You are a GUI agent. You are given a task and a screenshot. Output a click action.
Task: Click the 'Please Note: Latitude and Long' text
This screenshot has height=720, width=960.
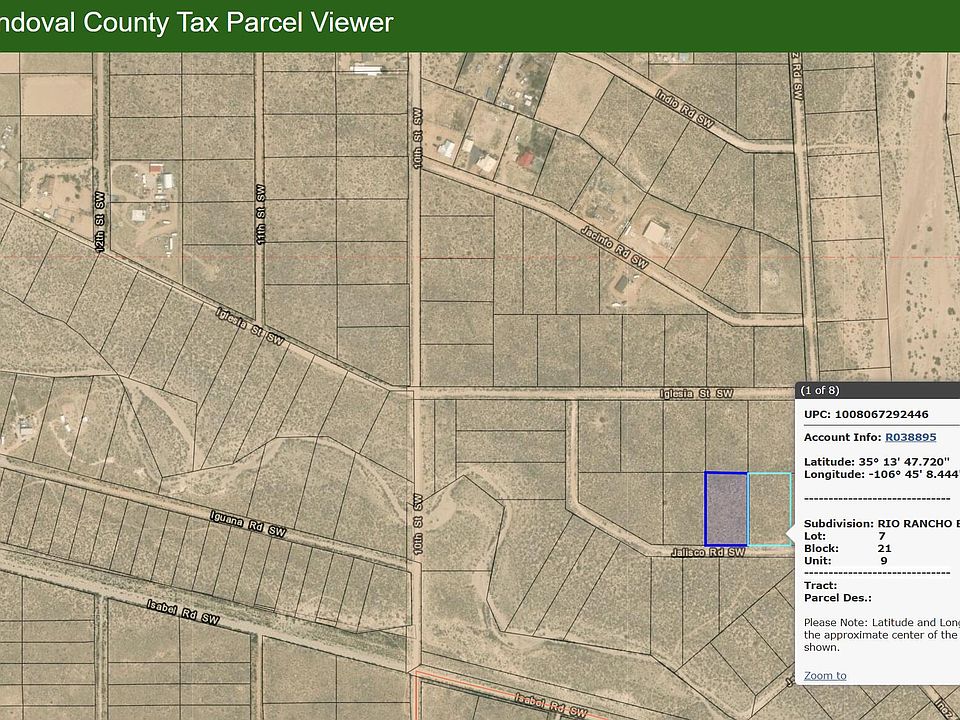(x=882, y=623)
